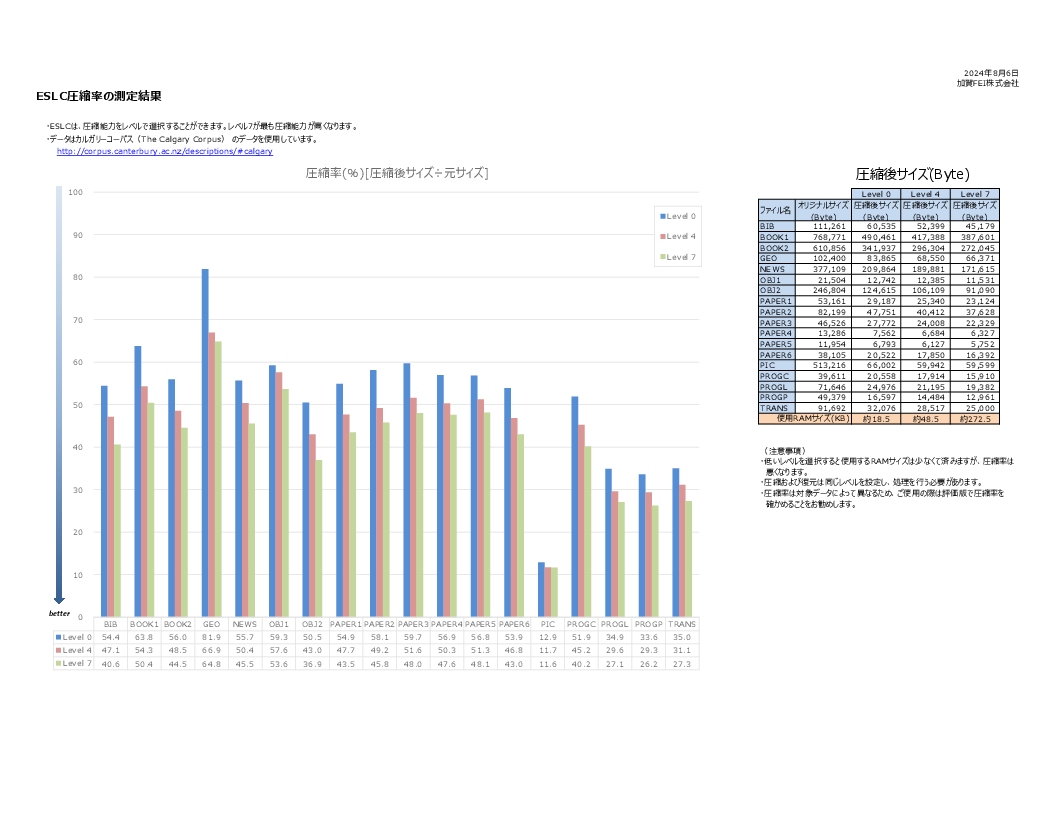The width and height of the screenshot is (1056, 816).
Task: Select the chart title 圧縮率(%)
Action: click(x=397, y=173)
